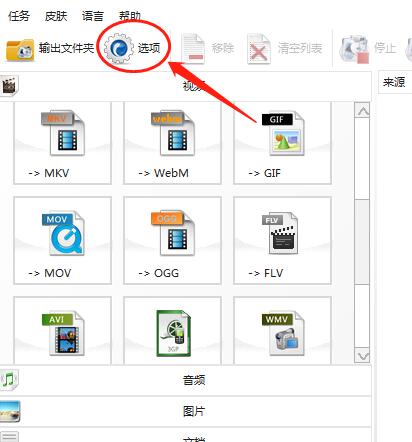Select the OGG format icon
Screen dimensions: 412x442
[173, 233]
